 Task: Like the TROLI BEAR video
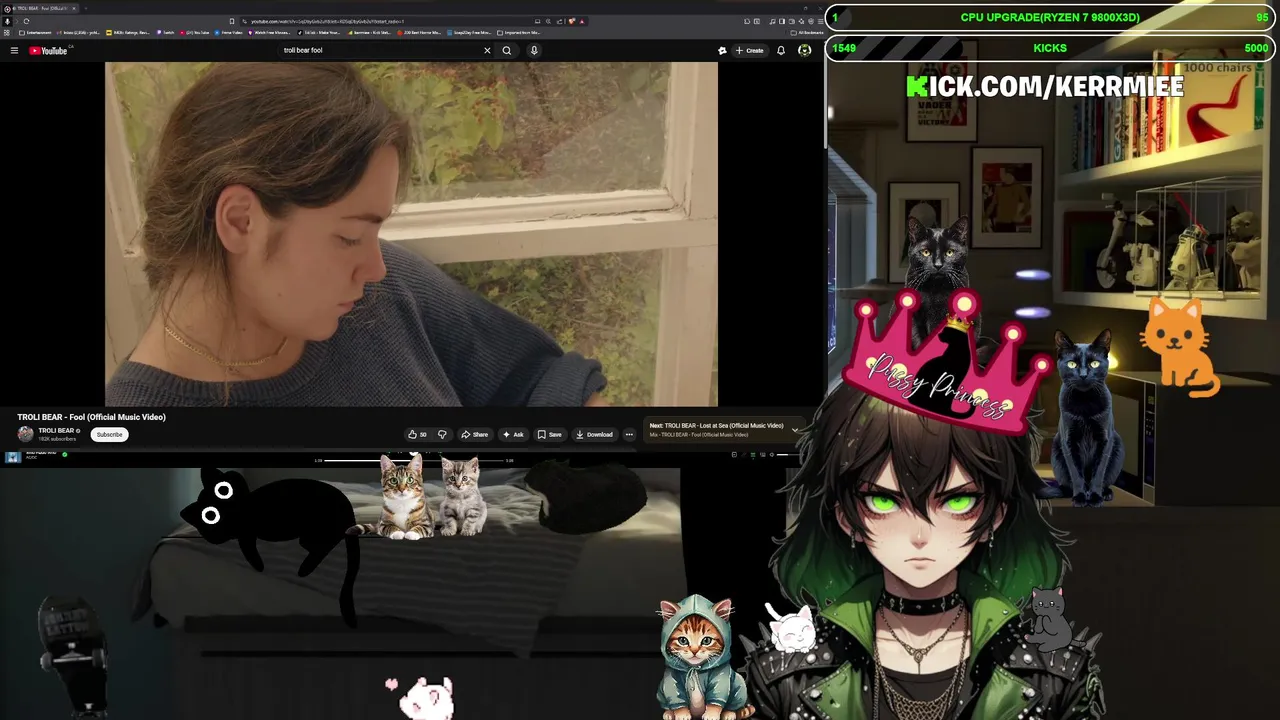(x=417, y=434)
